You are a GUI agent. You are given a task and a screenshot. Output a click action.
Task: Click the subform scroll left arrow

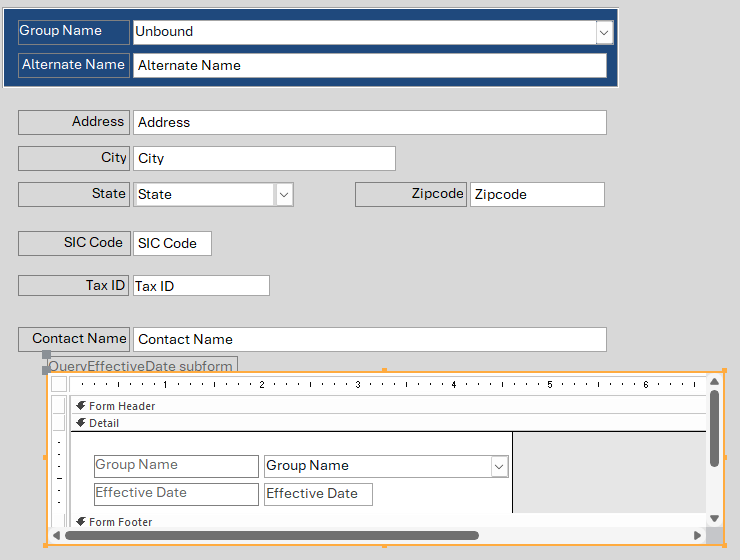(x=57, y=535)
